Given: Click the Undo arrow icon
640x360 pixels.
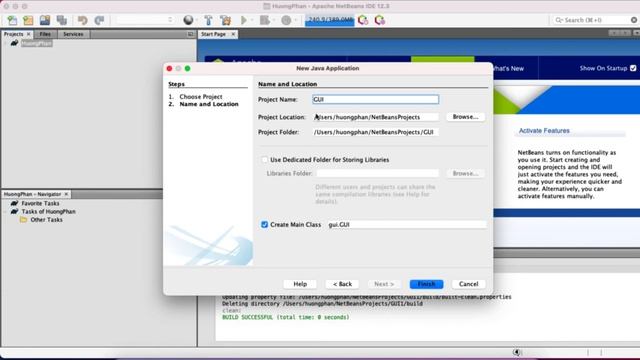Looking at the screenshot, I should (x=82, y=20).
